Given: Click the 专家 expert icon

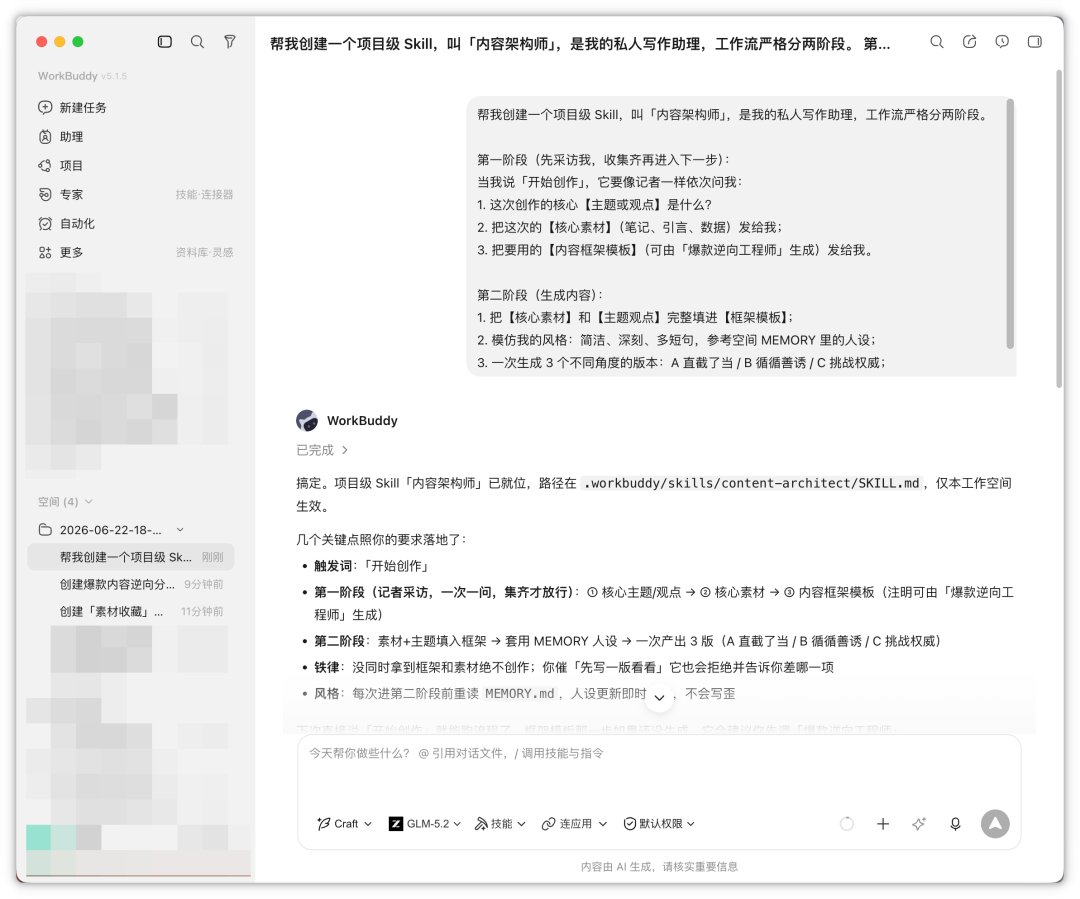Looking at the screenshot, I should (45, 194).
